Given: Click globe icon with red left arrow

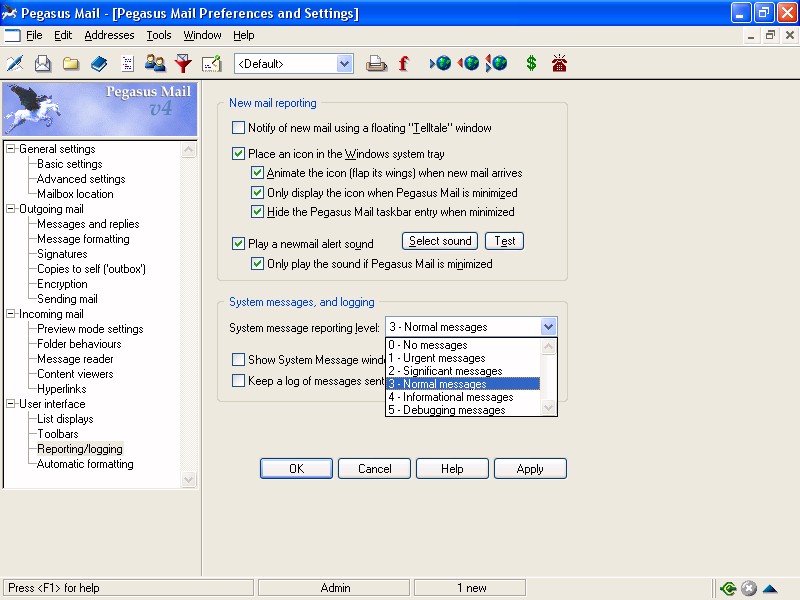Looking at the screenshot, I should [468, 63].
